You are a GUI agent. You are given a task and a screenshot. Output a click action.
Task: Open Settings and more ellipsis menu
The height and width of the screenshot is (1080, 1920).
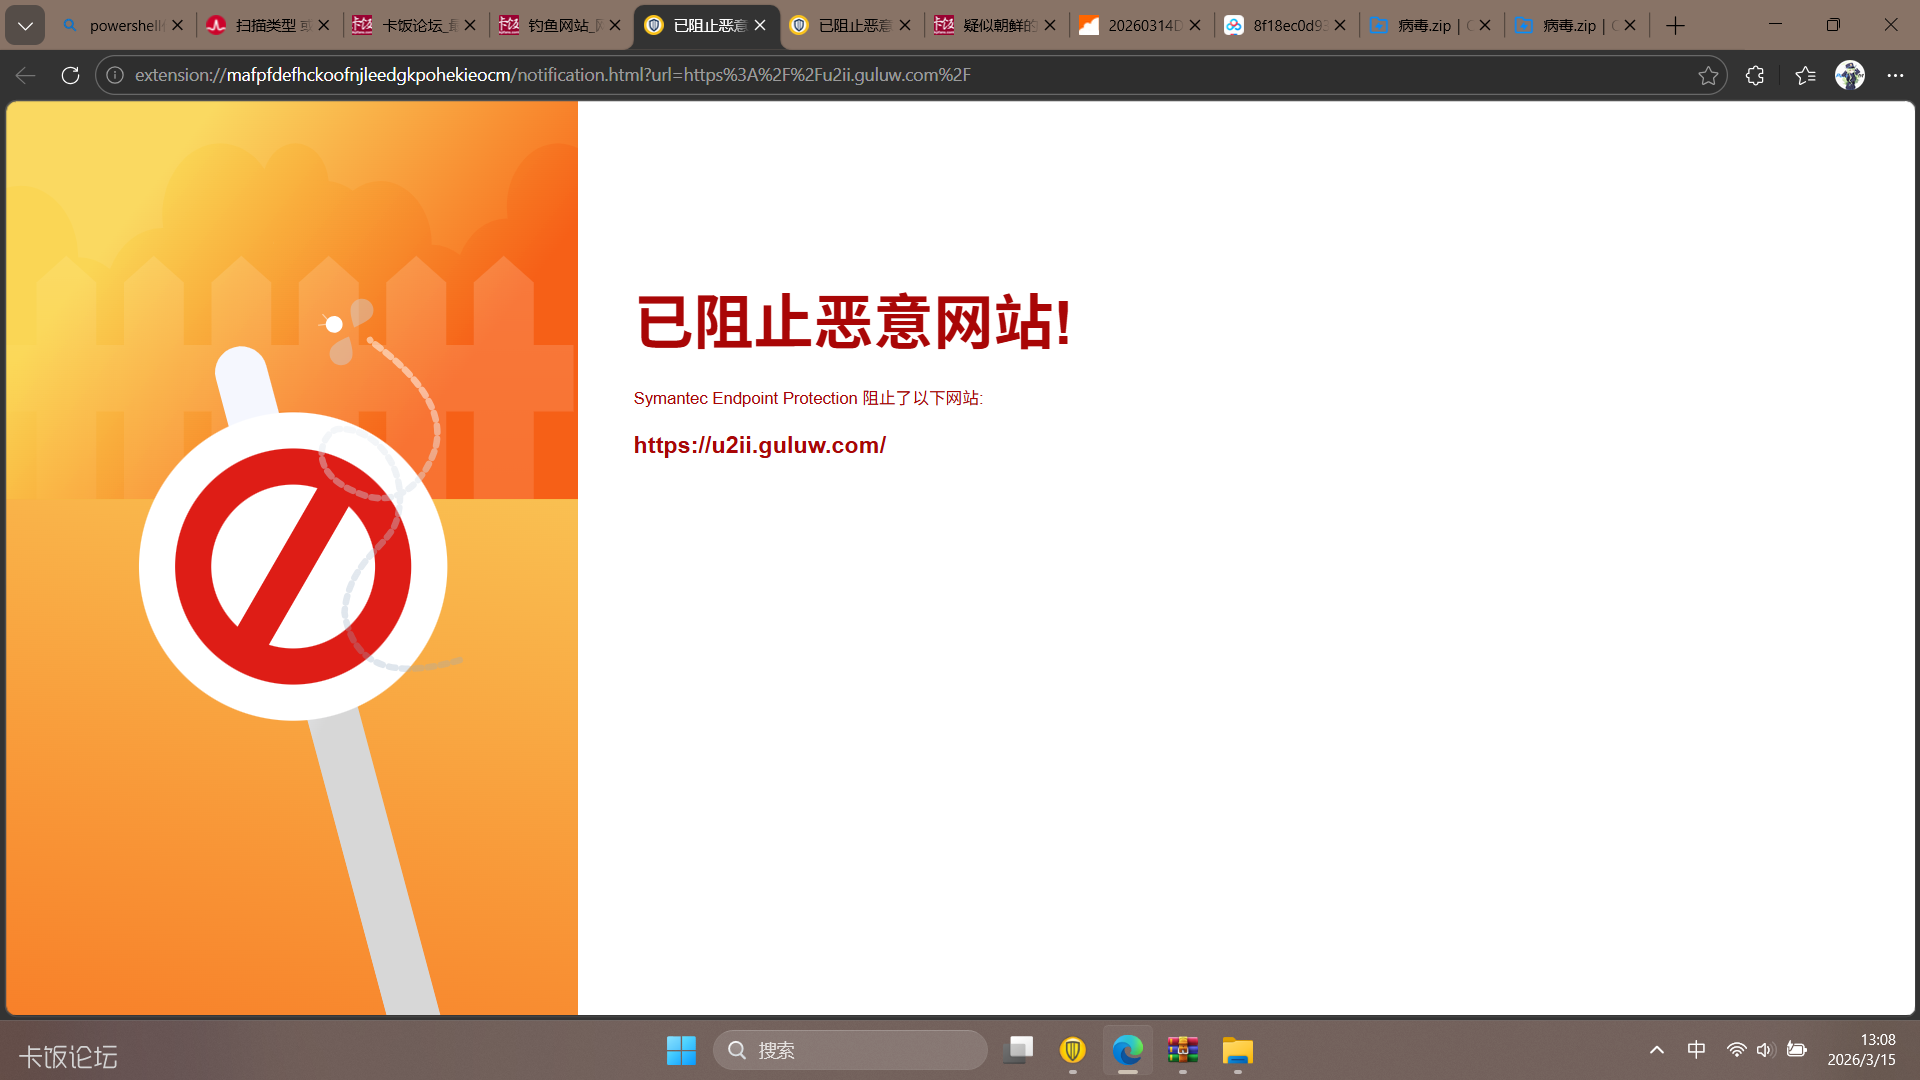point(1895,75)
